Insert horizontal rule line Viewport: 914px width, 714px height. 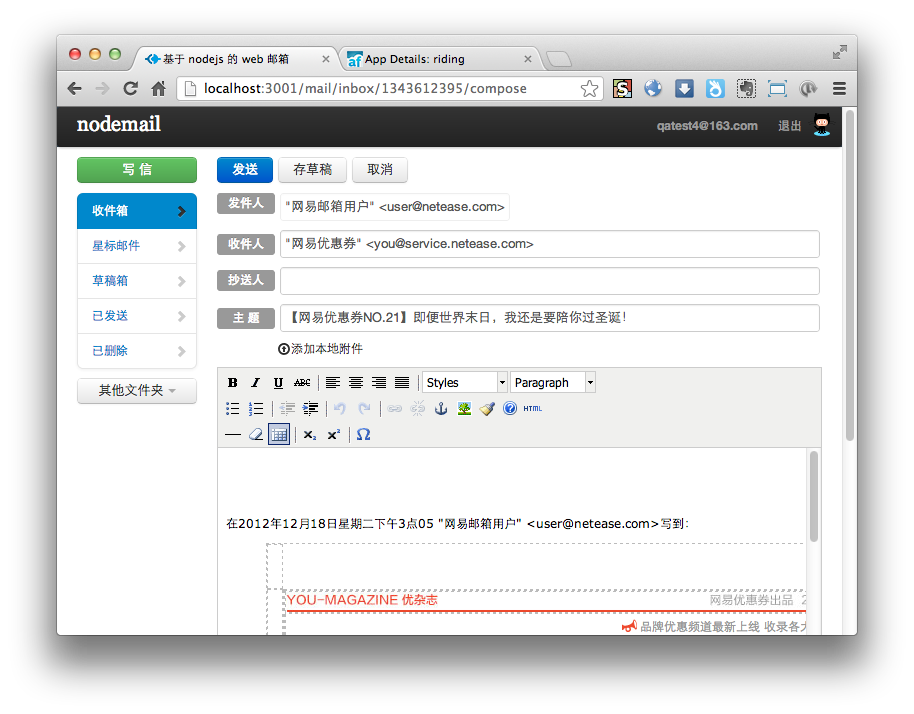coord(233,435)
